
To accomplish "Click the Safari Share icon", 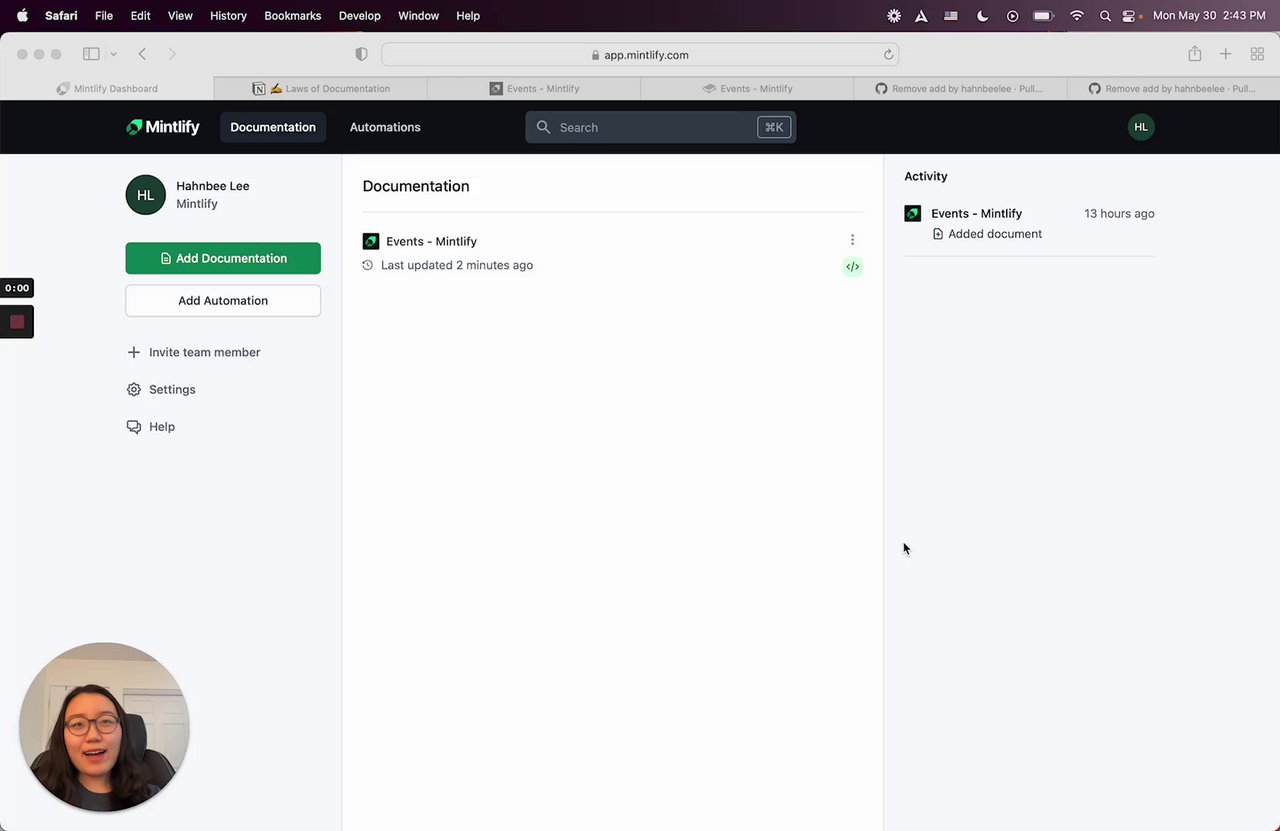I will [1194, 54].
